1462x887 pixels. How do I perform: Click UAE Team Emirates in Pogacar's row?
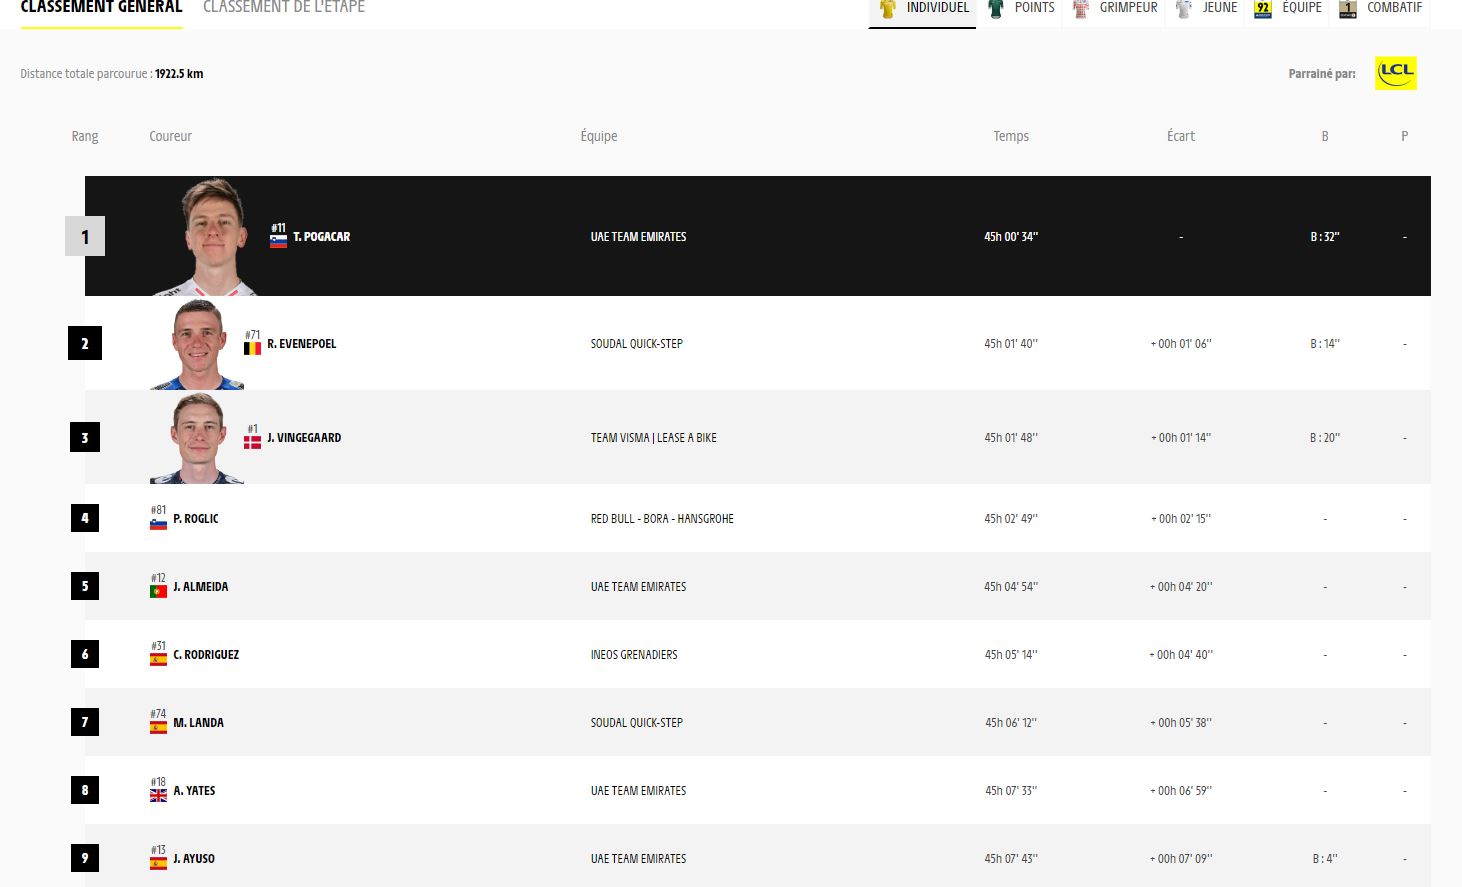point(638,237)
